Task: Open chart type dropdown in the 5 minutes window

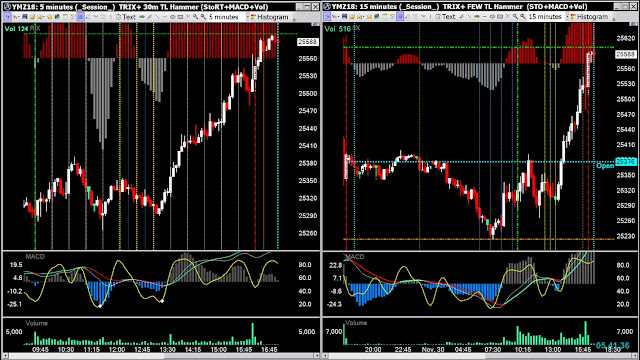Action: pyautogui.click(x=16, y=17)
